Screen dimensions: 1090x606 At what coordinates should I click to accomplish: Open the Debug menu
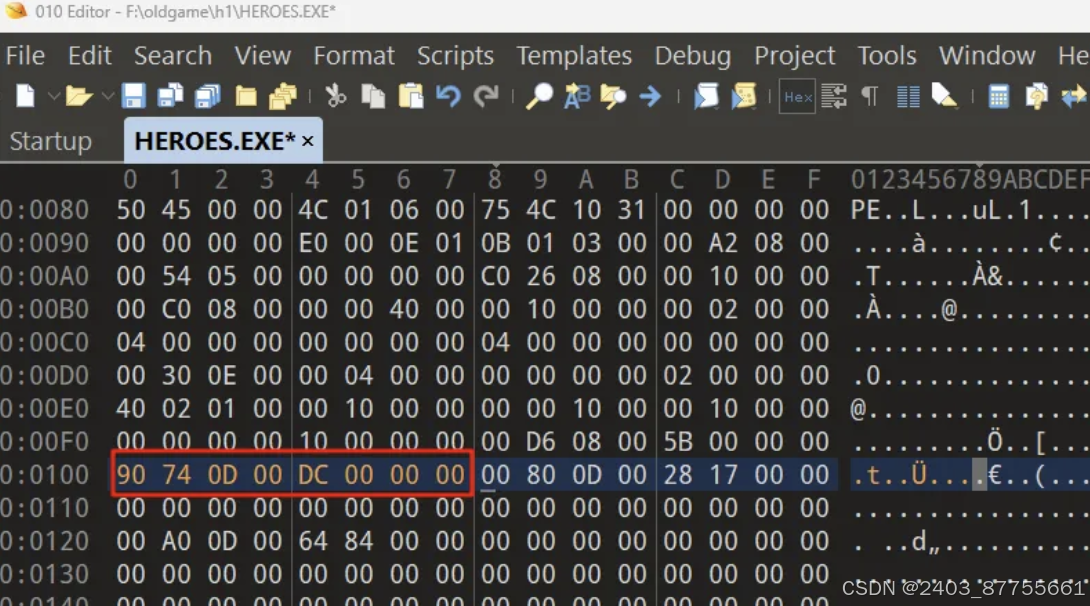click(x=692, y=56)
